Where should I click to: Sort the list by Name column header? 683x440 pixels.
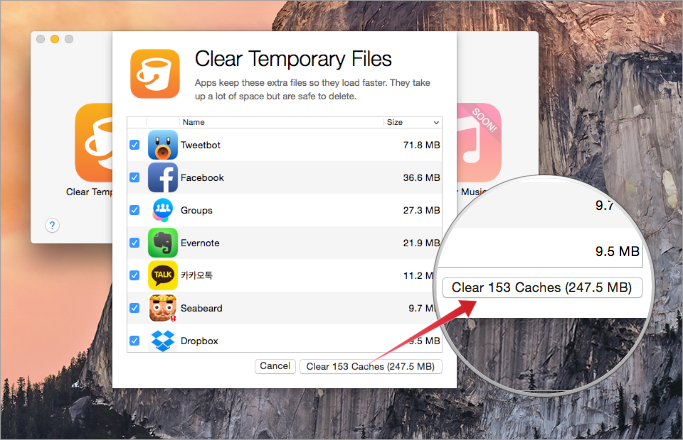pos(193,122)
